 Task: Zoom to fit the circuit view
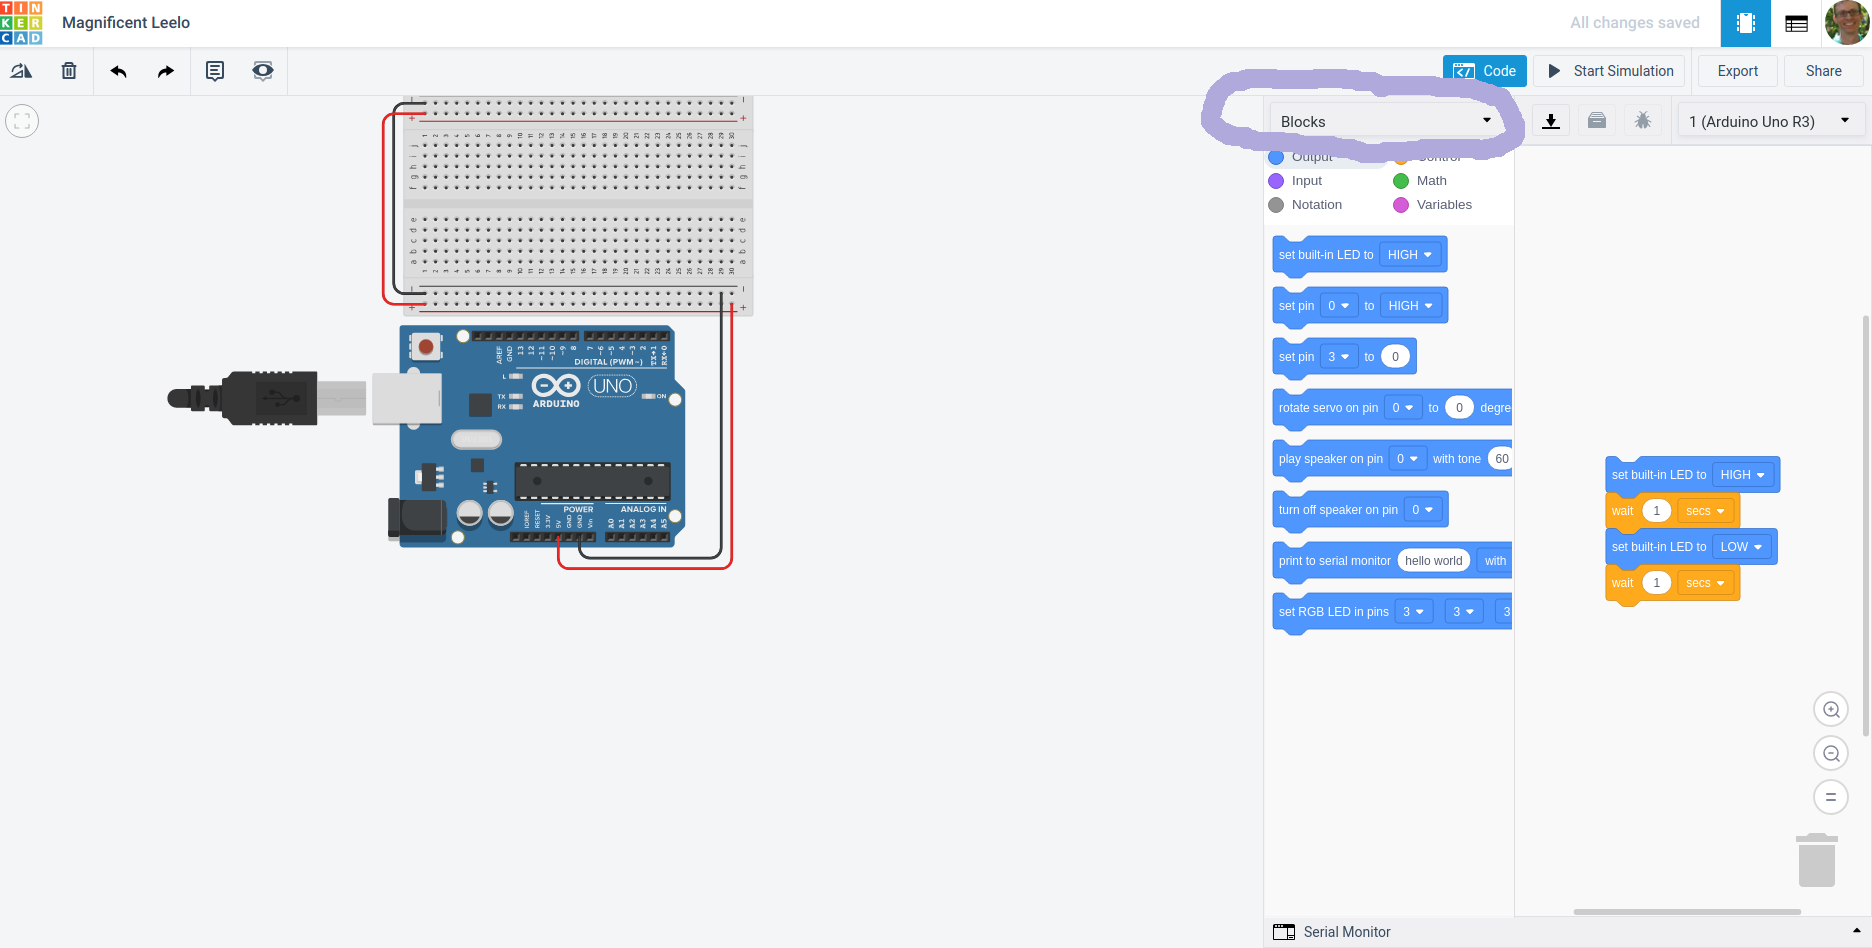(22, 121)
